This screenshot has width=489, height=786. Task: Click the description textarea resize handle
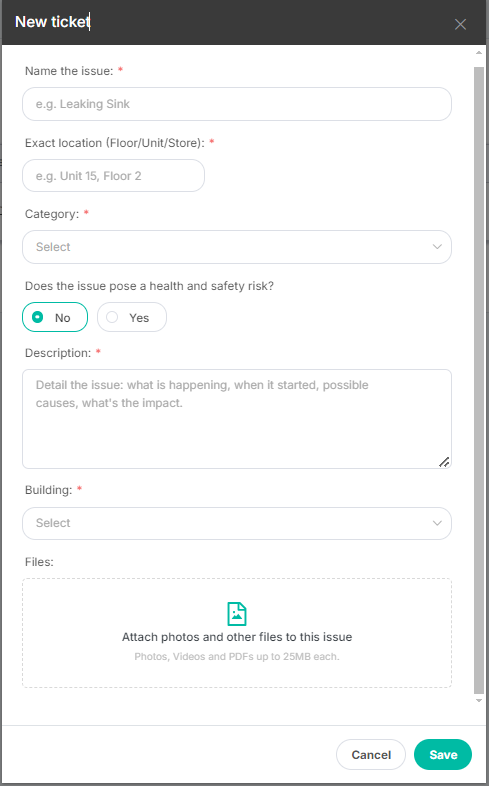click(x=444, y=462)
